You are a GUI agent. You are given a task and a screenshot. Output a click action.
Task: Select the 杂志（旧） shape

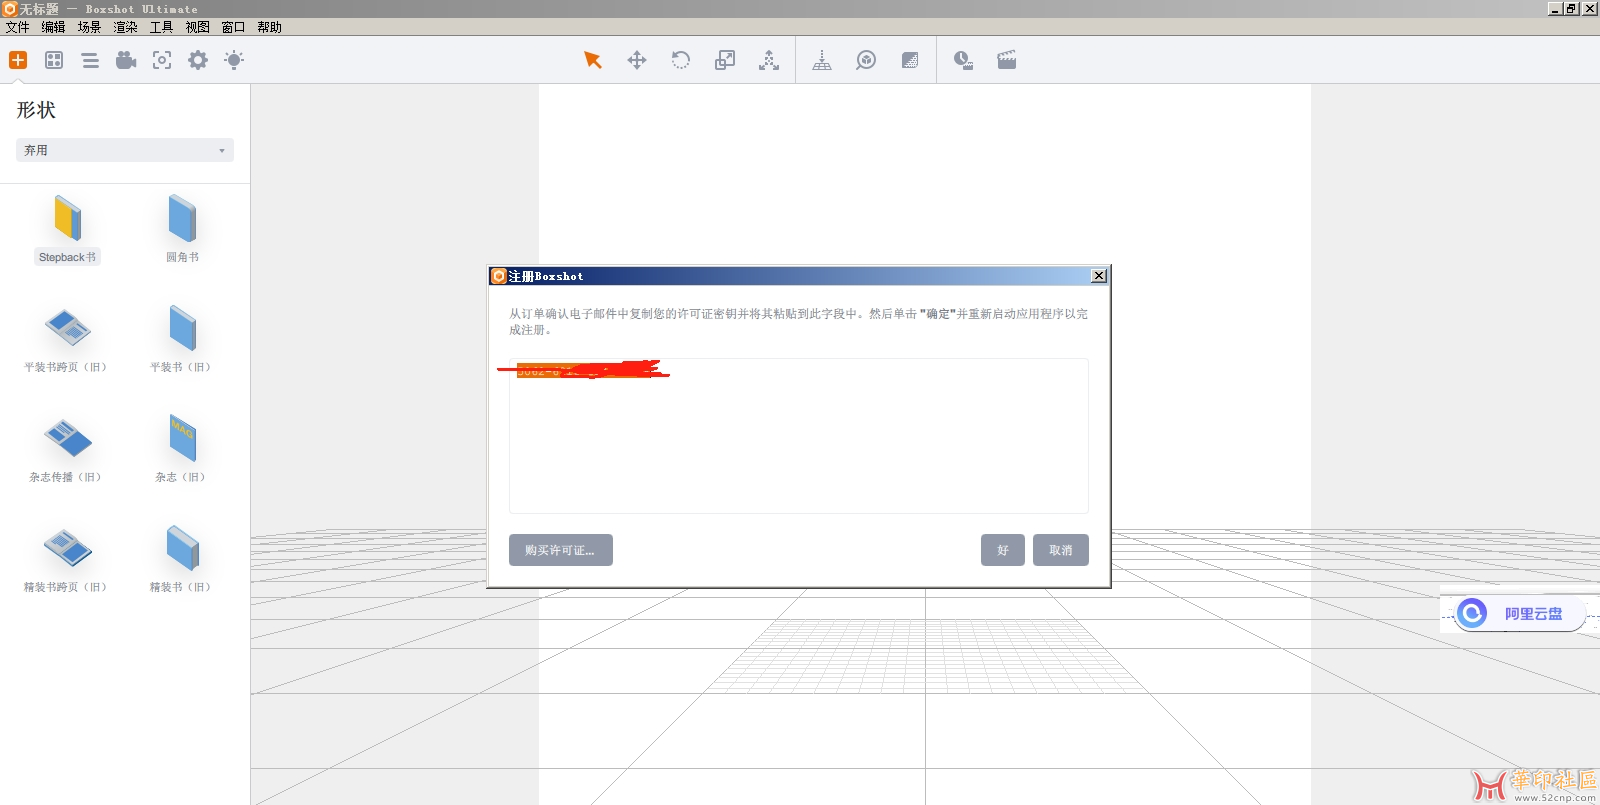(x=182, y=450)
